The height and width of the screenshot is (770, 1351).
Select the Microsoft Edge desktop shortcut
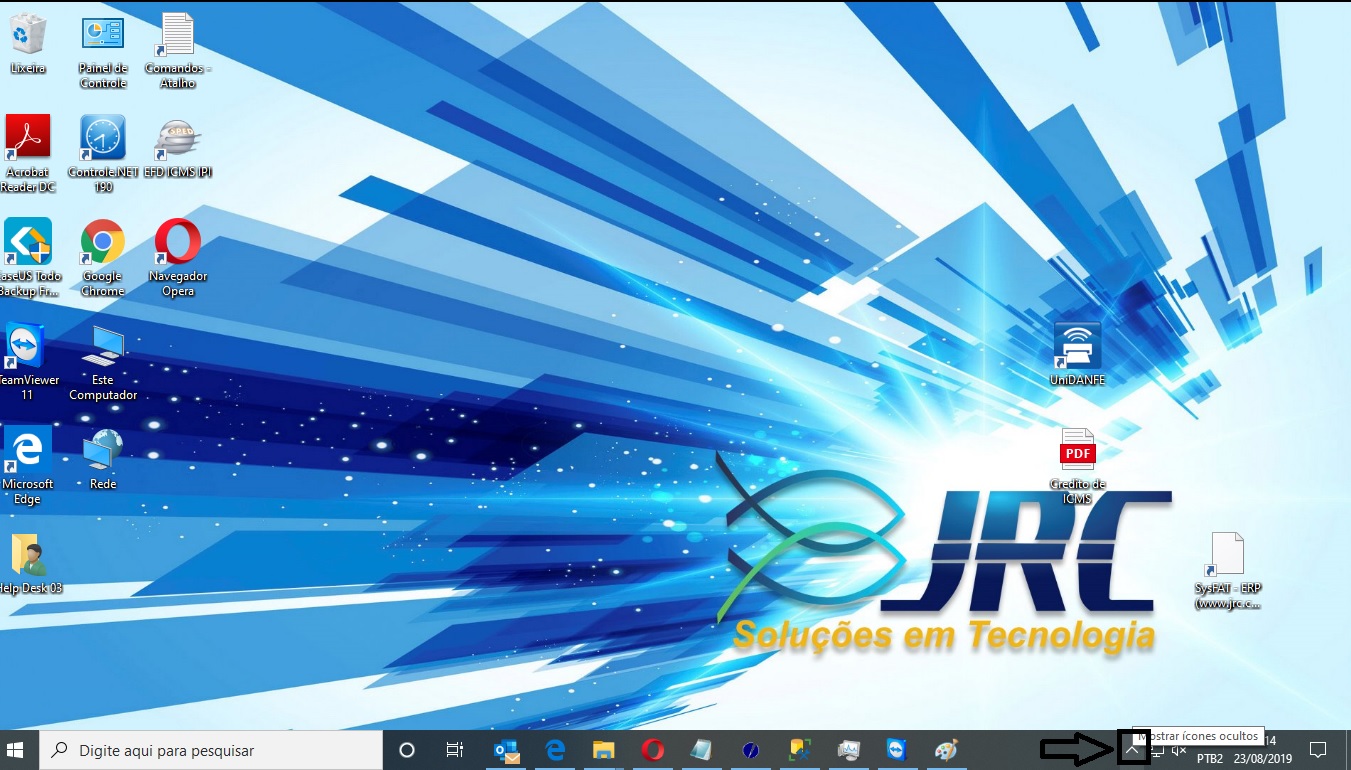pyautogui.click(x=27, y=466)
